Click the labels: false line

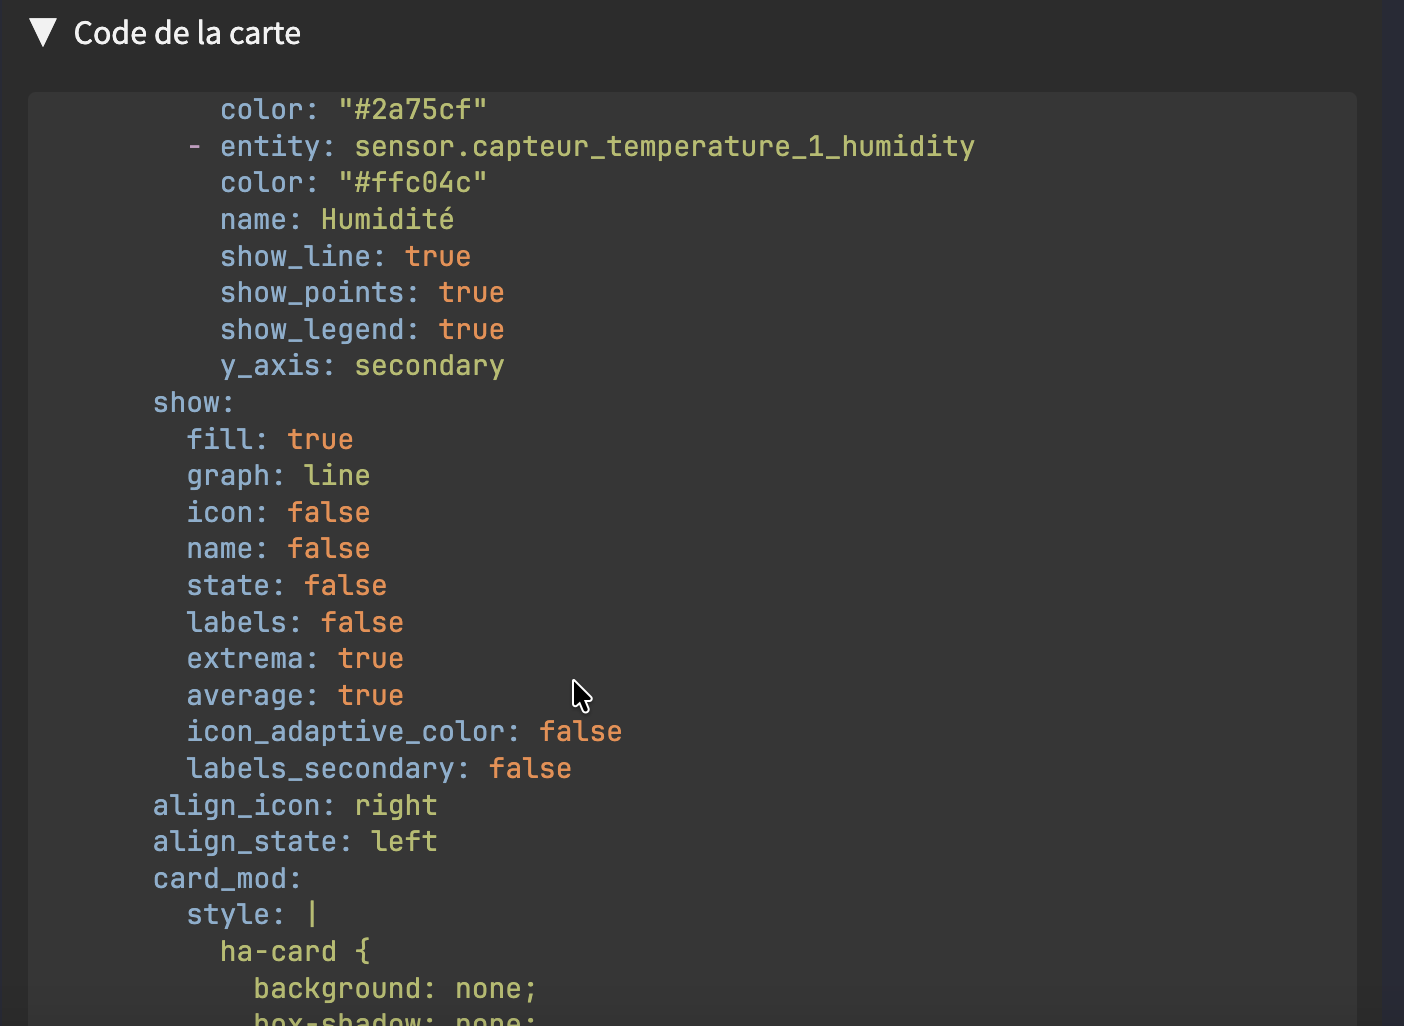(x=295, y=622)
